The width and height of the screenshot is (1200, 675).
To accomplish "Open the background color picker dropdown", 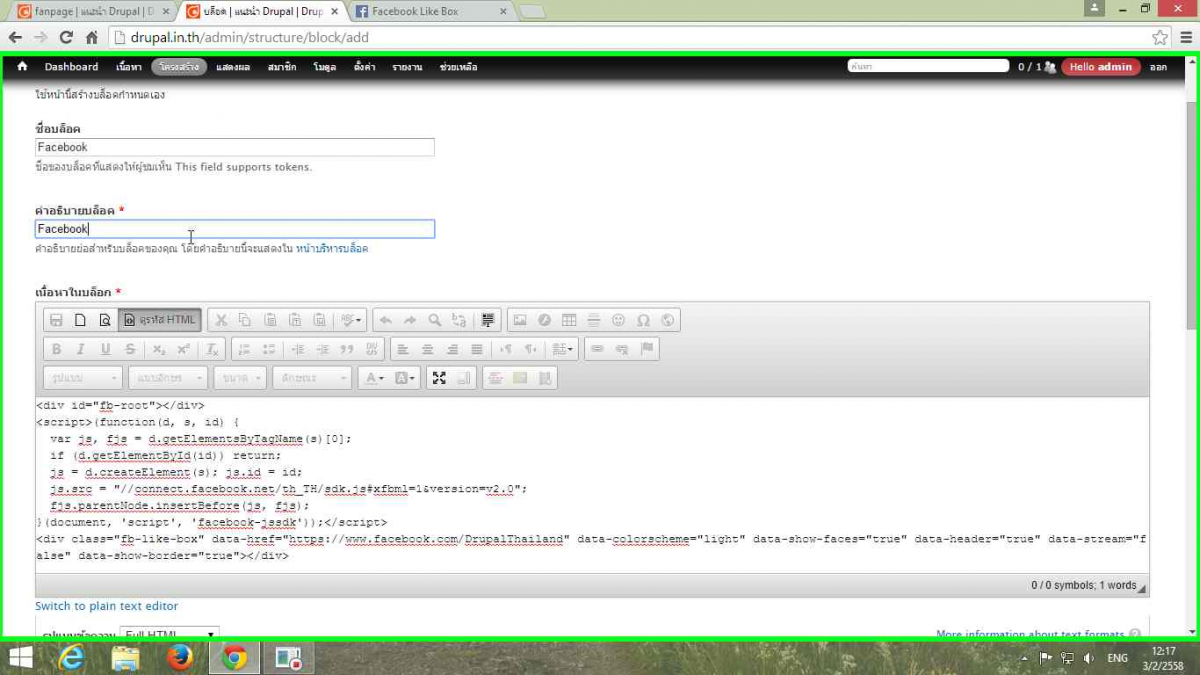I will click(x=405, y=378).
